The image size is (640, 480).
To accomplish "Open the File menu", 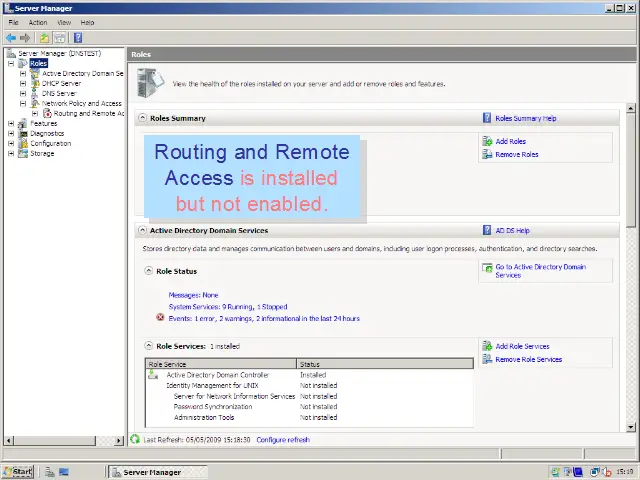I will (13, 22).
